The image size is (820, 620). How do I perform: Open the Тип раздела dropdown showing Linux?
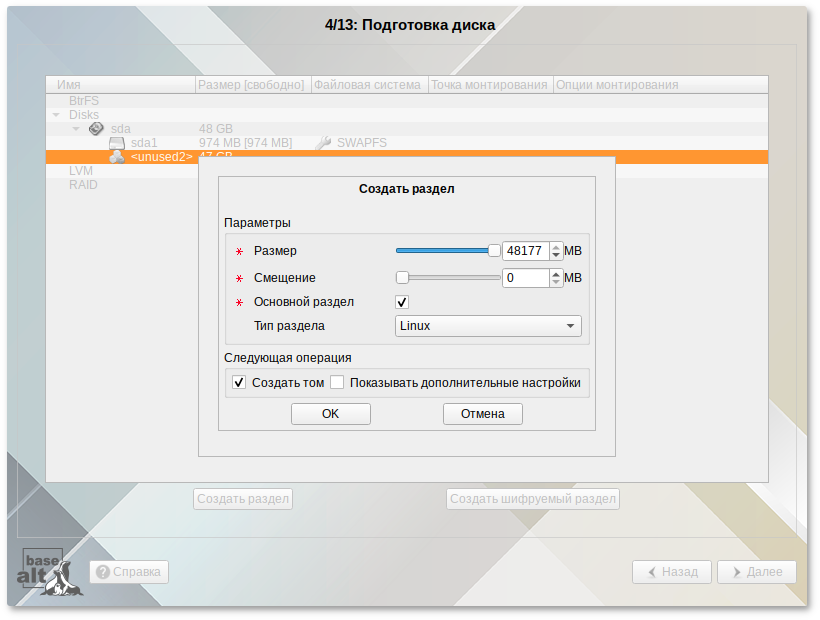pos(488,325)
